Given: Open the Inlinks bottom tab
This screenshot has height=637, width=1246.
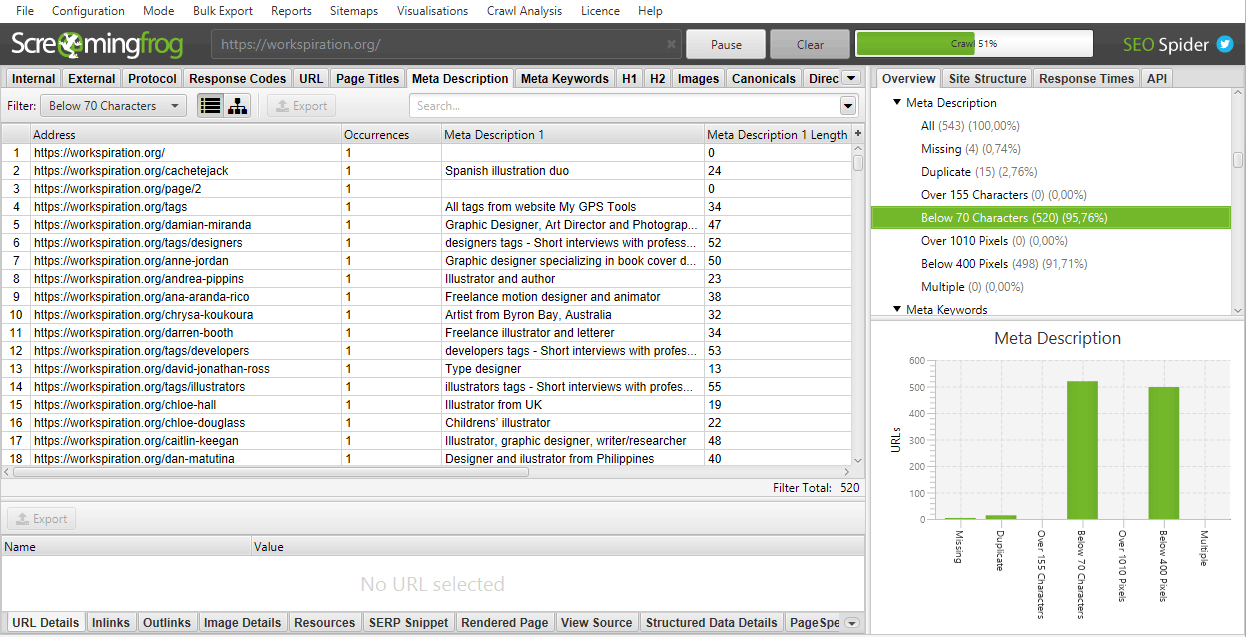Looking at the screenshot, I should coord(111,622).
